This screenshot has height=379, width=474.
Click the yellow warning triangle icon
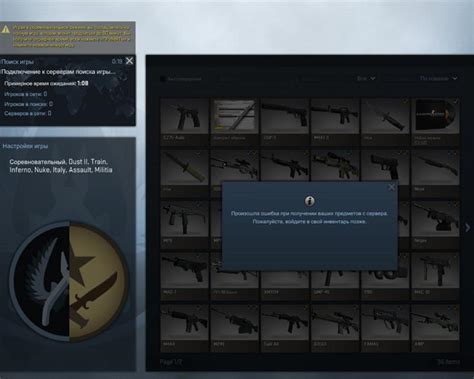5,29
